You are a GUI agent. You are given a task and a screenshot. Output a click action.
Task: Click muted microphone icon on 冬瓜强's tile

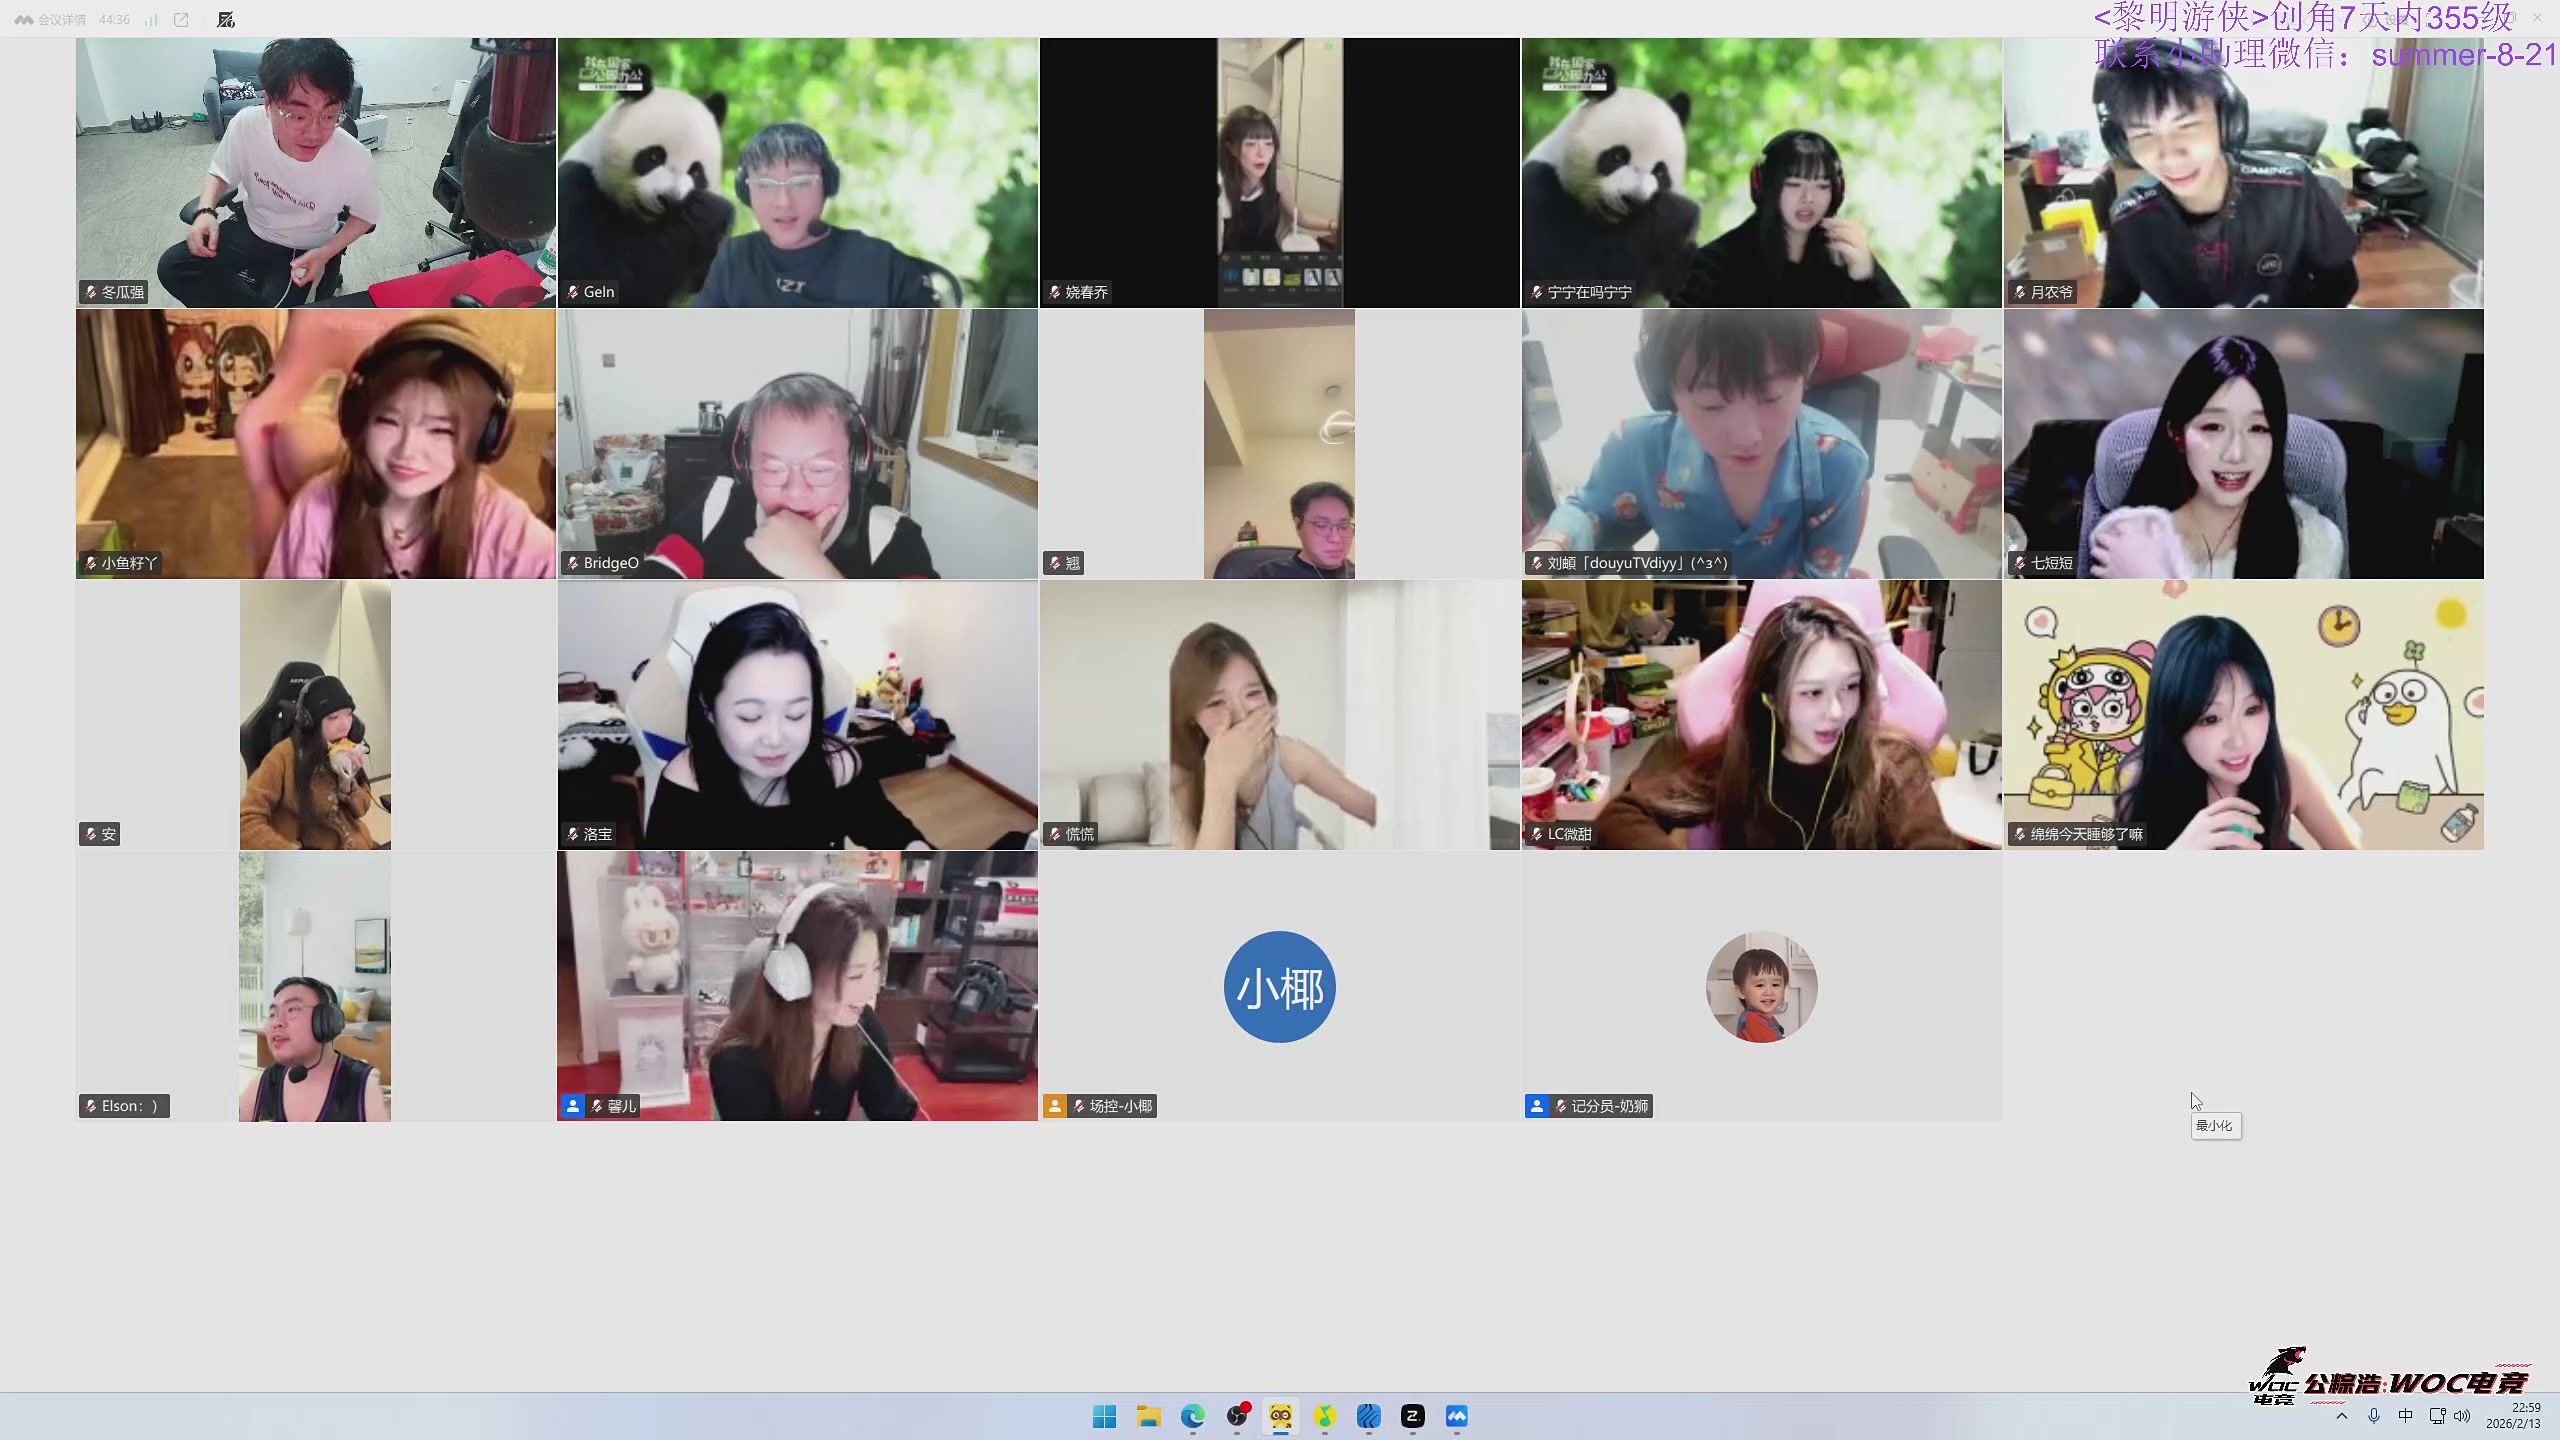click(x=91, y=292)
